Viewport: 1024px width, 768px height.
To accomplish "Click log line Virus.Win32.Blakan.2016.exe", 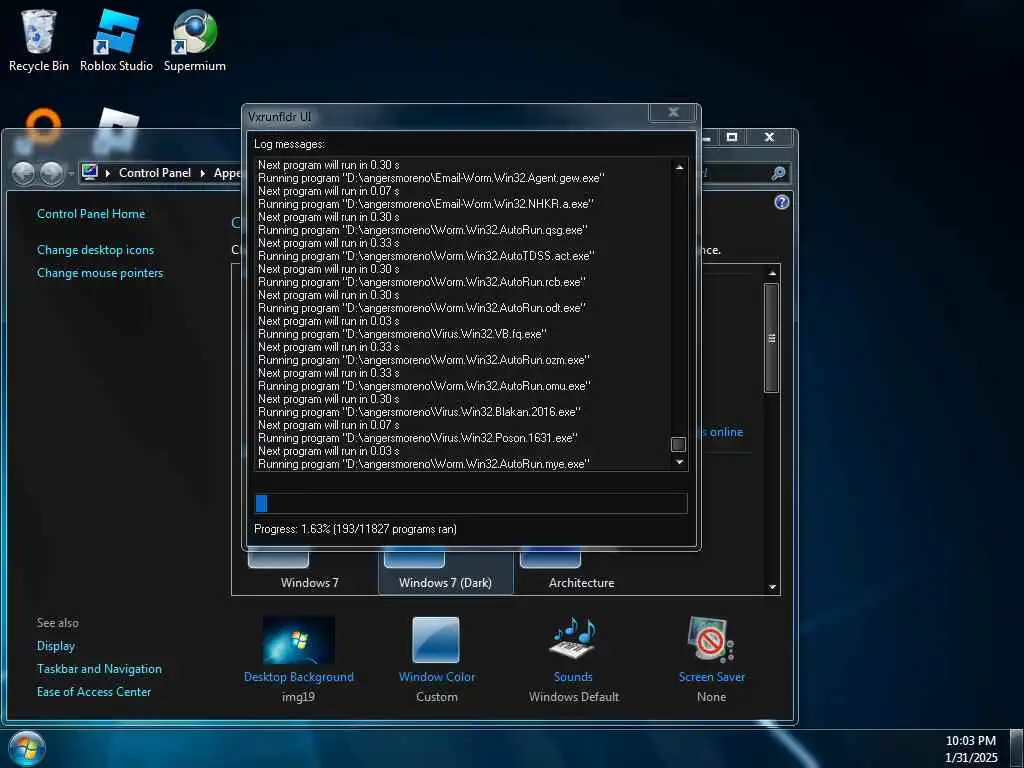I will 420,412.
